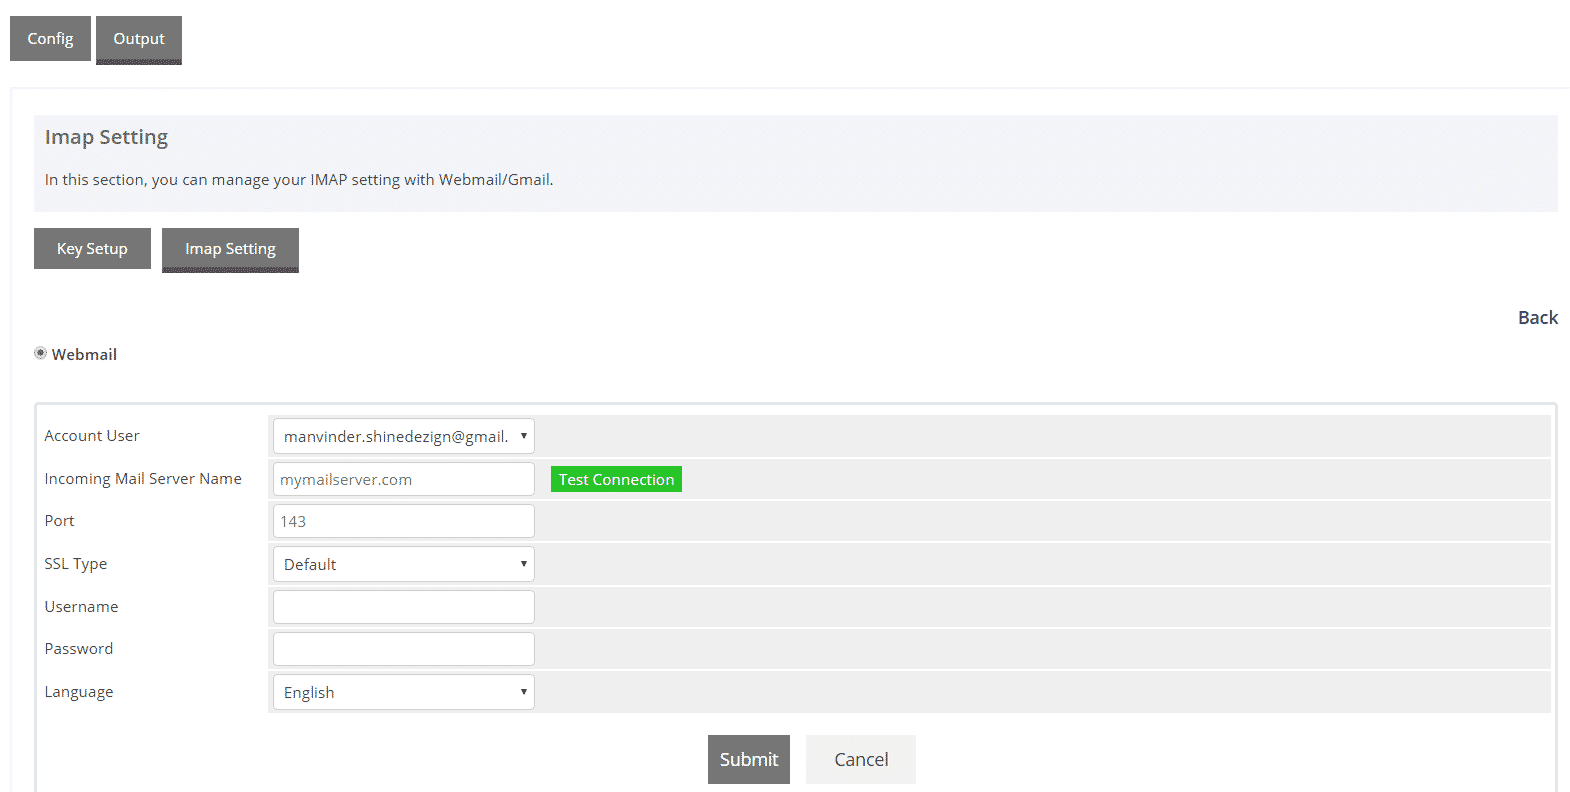Open the Key Setup section

coord(92,249)
